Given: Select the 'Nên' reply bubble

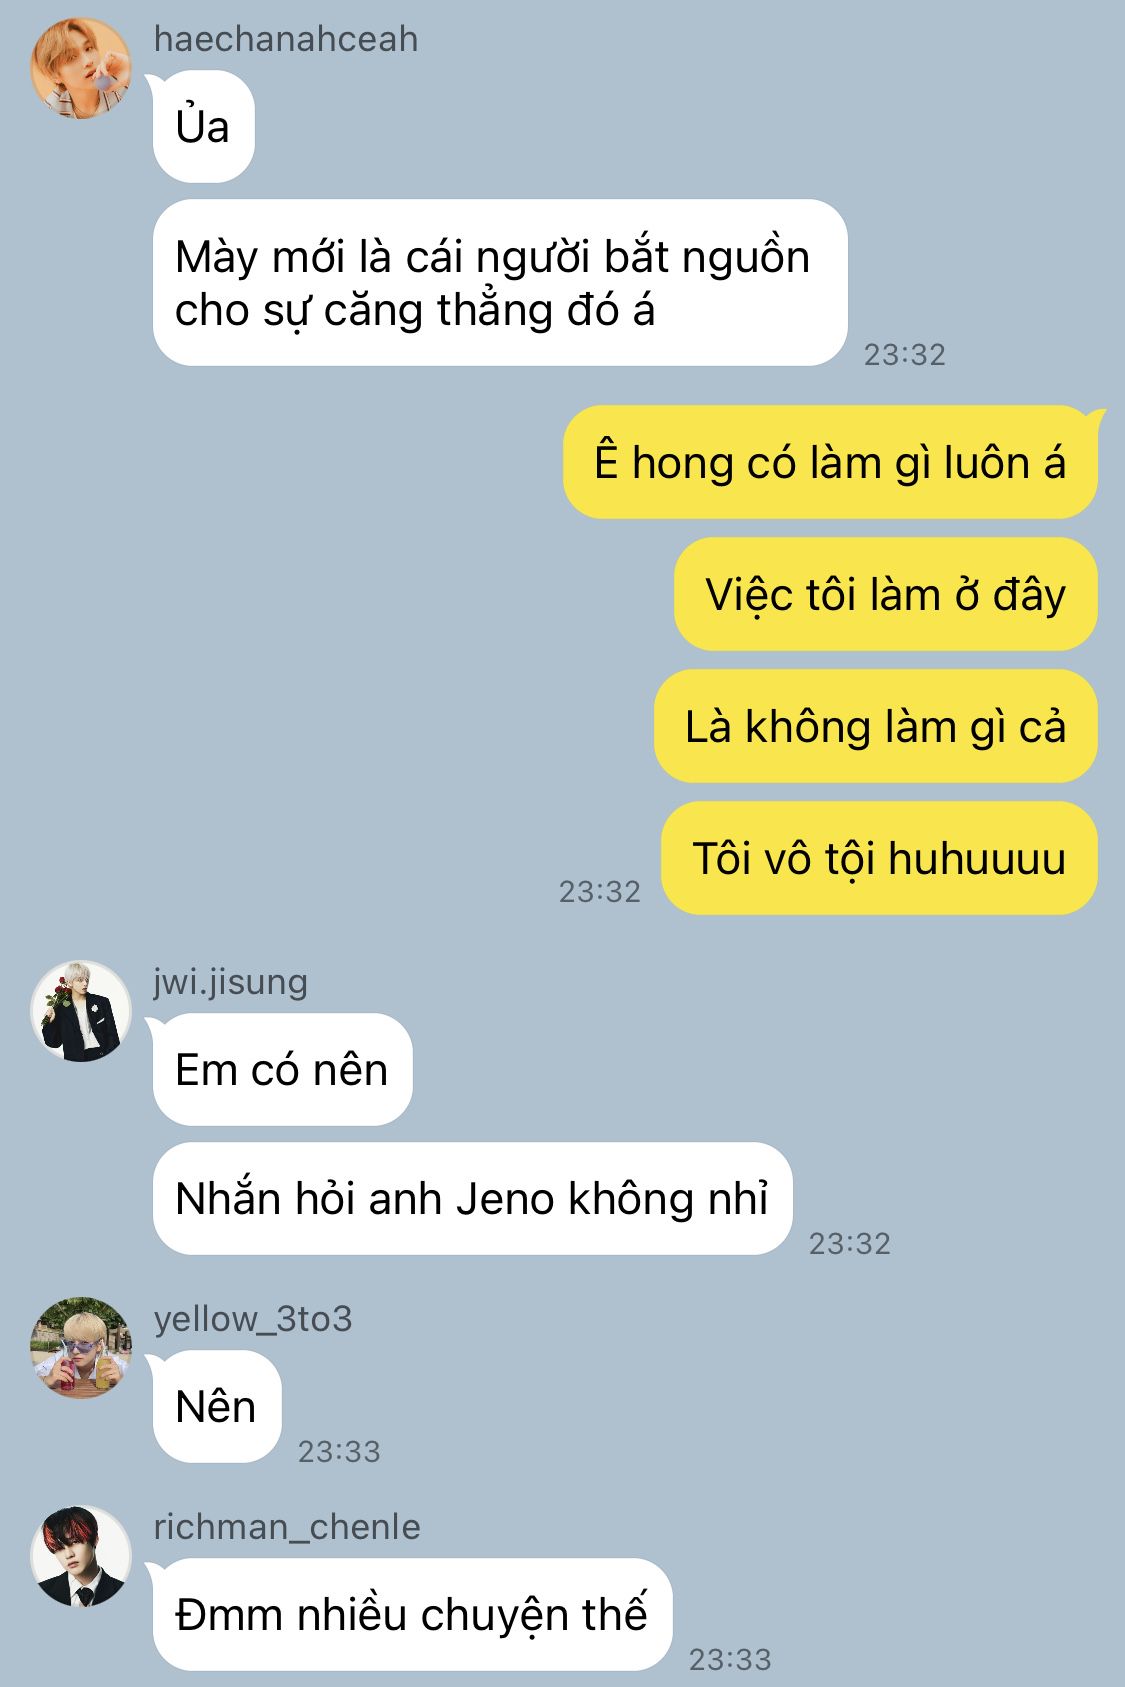Looking at the screenshot, I should pos(216,1406).
